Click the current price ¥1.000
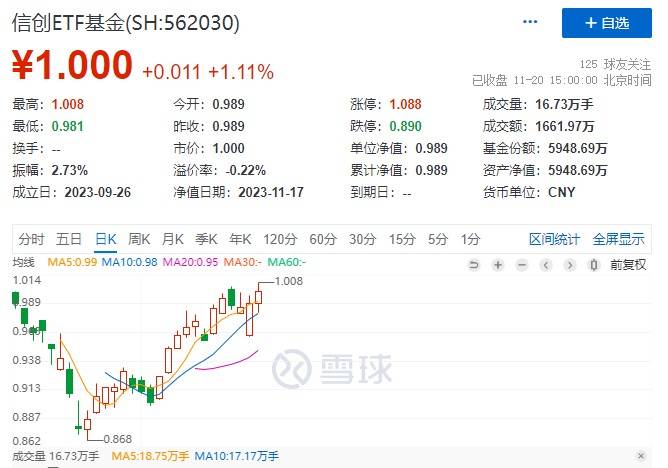Viewport: 668px width, 468px height. 72,65
